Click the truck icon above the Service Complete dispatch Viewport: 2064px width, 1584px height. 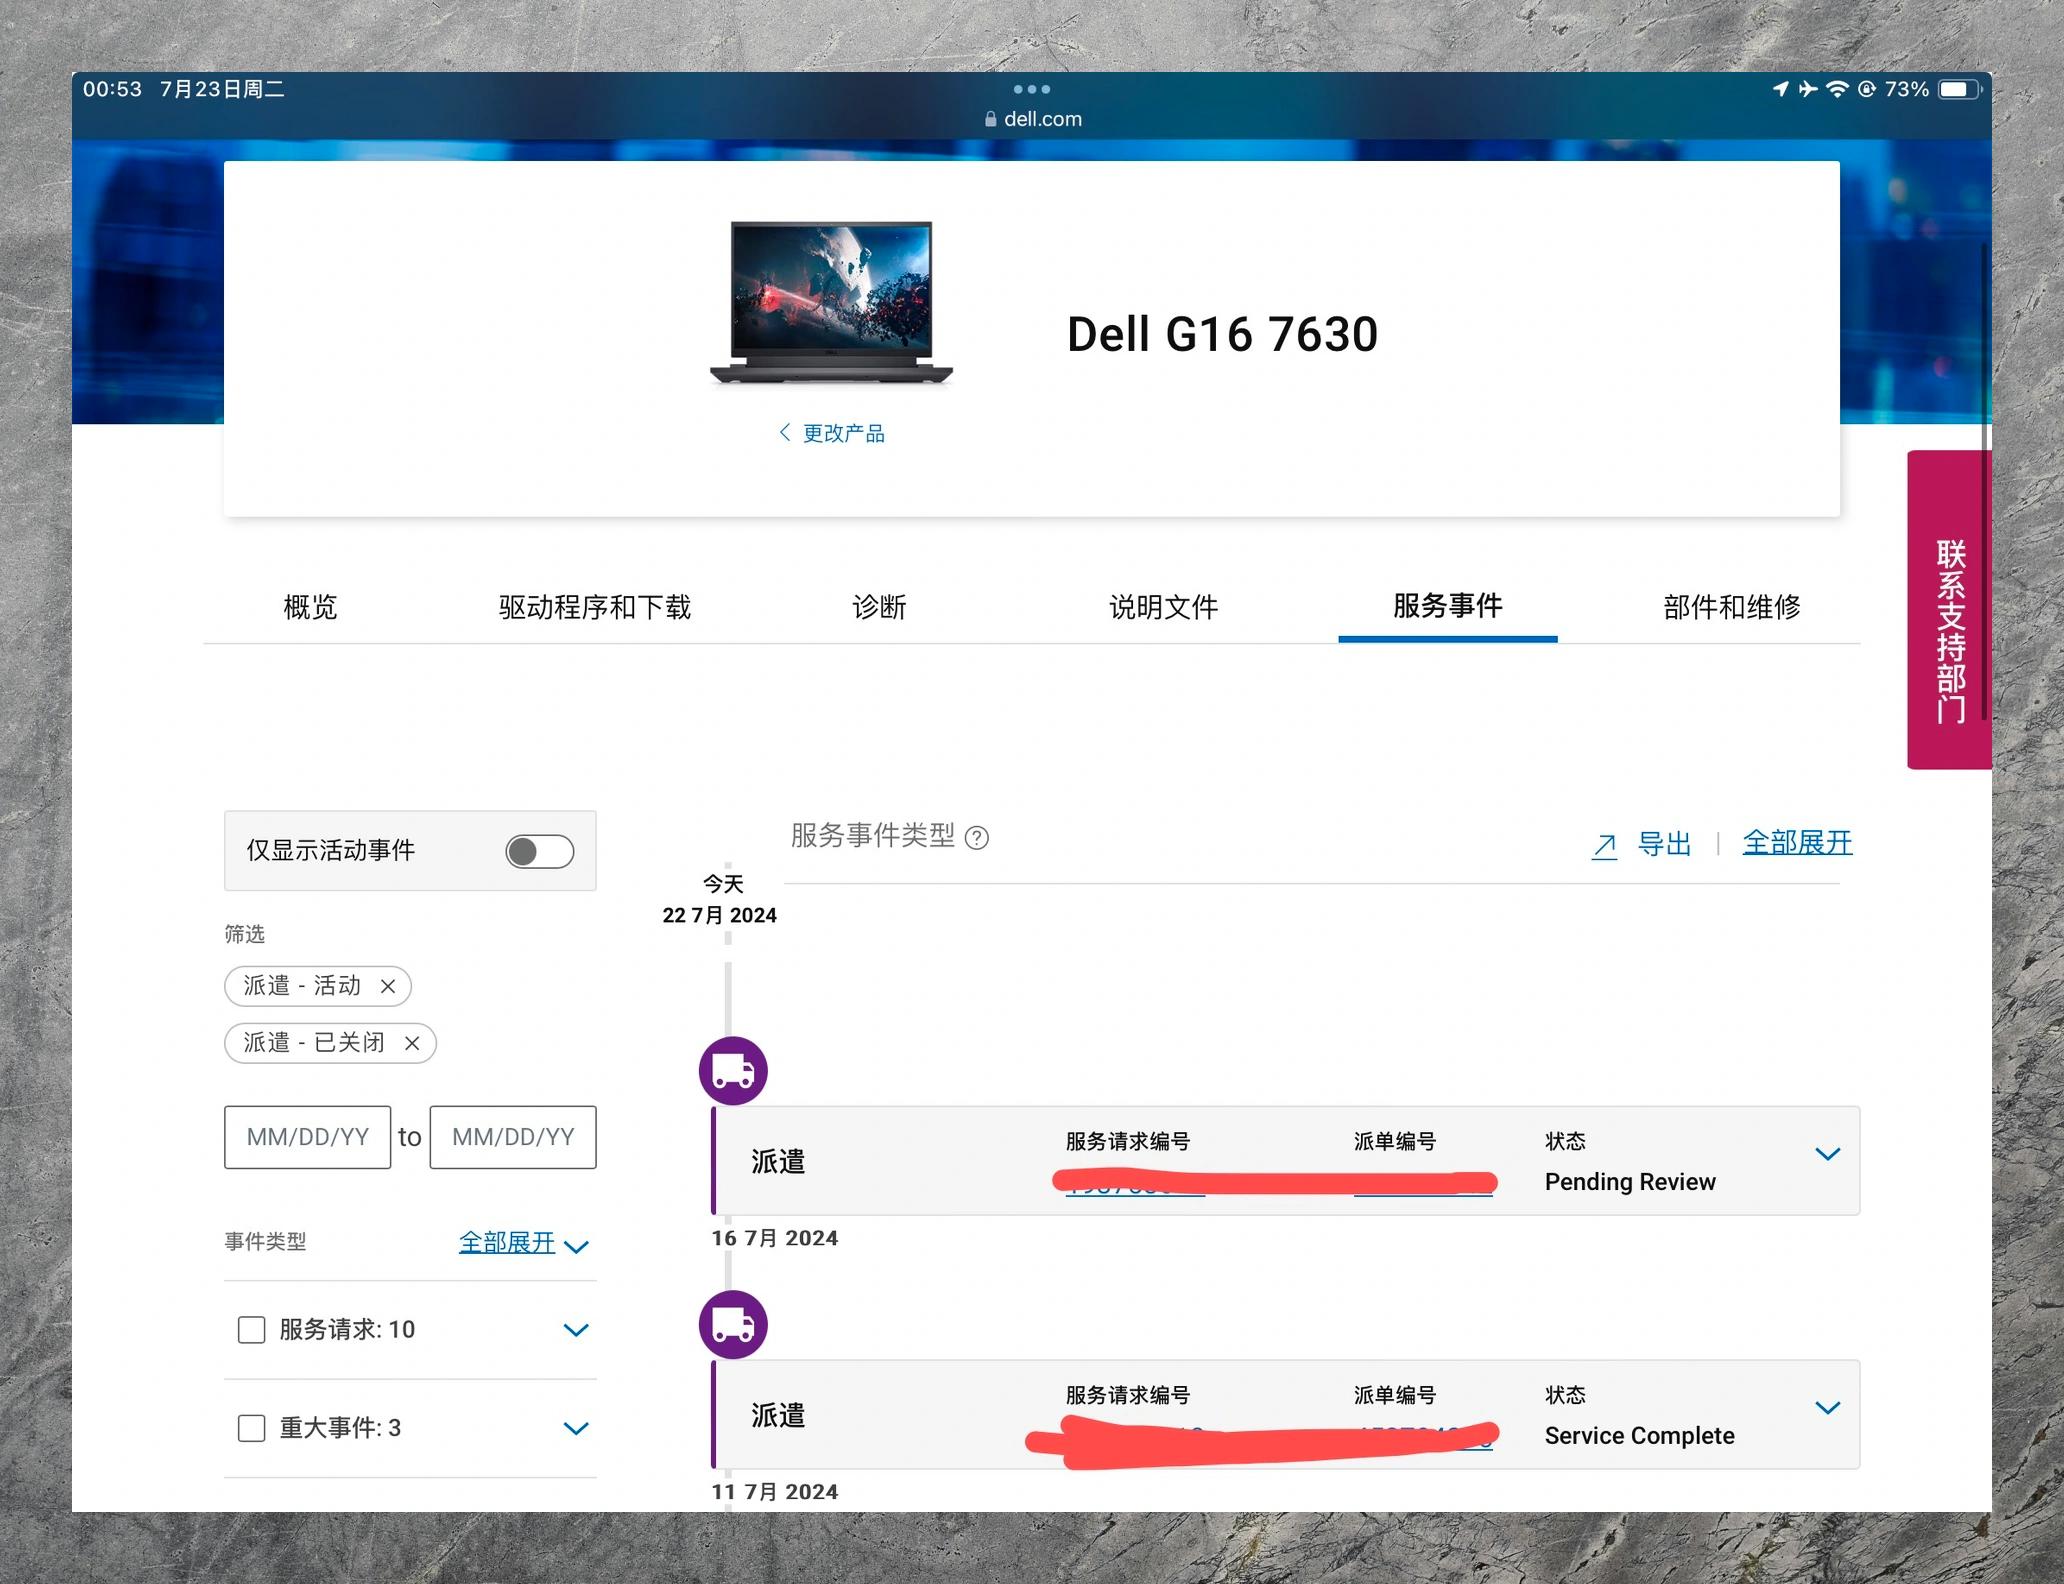tap(733, 1325)
